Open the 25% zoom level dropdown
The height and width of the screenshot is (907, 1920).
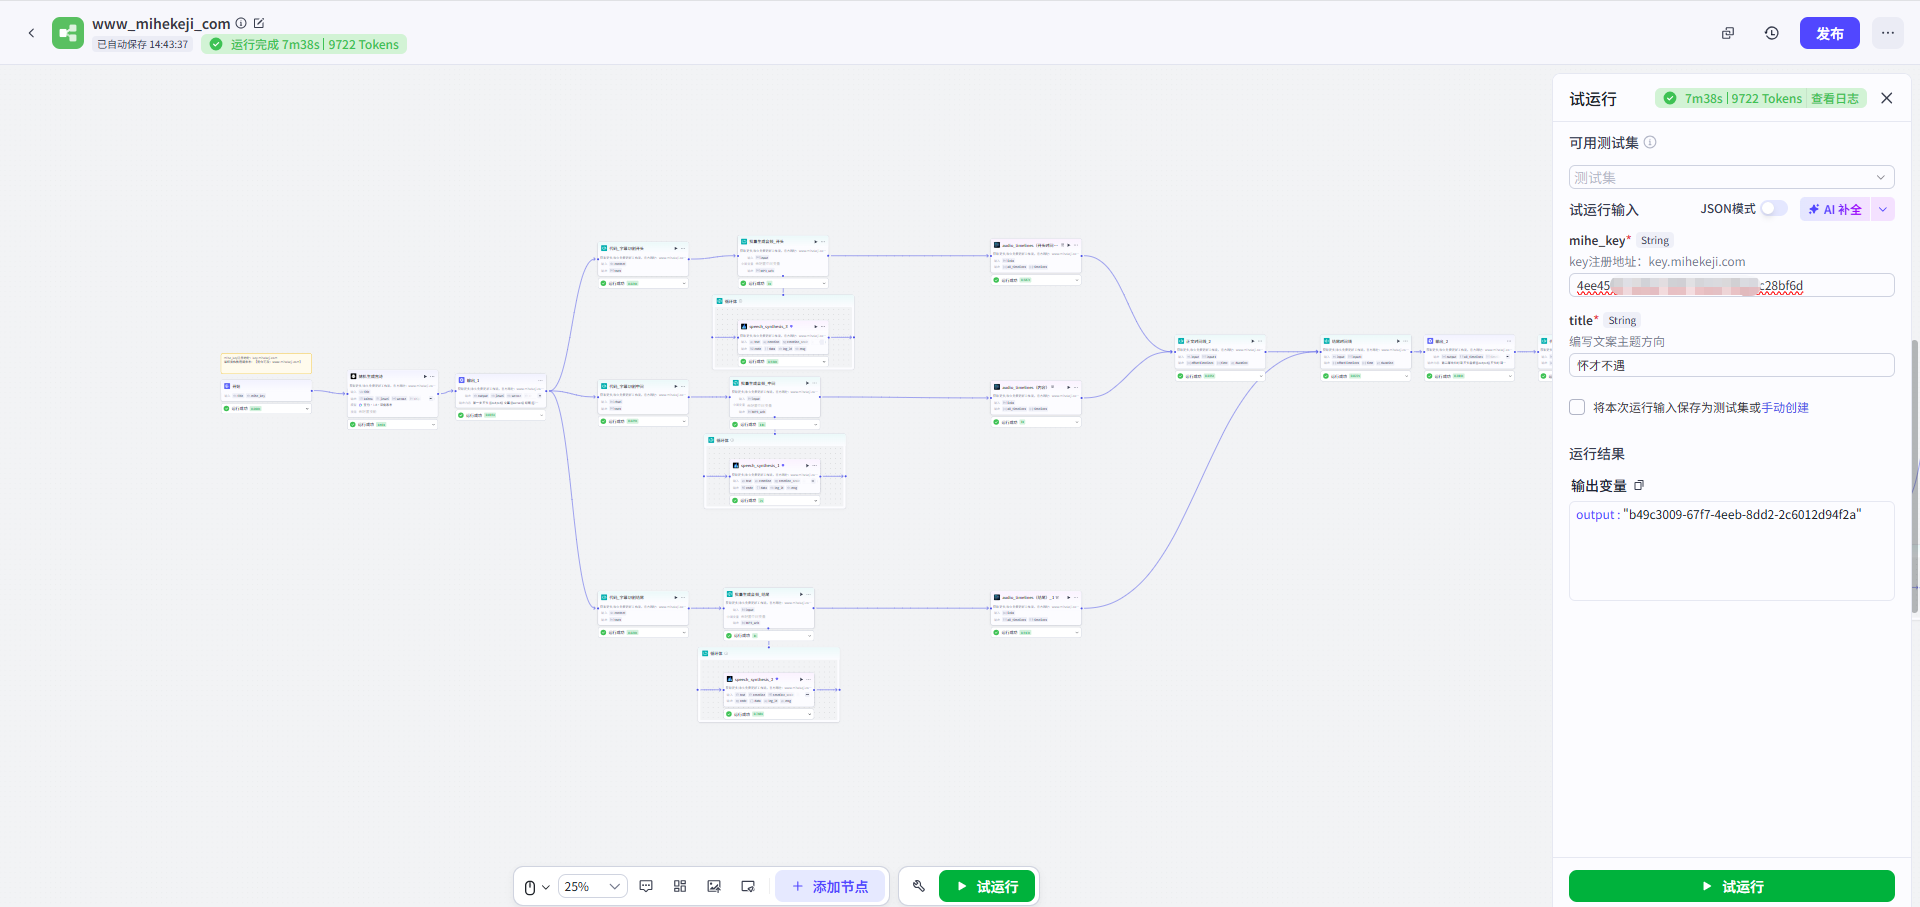coord(592,887)
